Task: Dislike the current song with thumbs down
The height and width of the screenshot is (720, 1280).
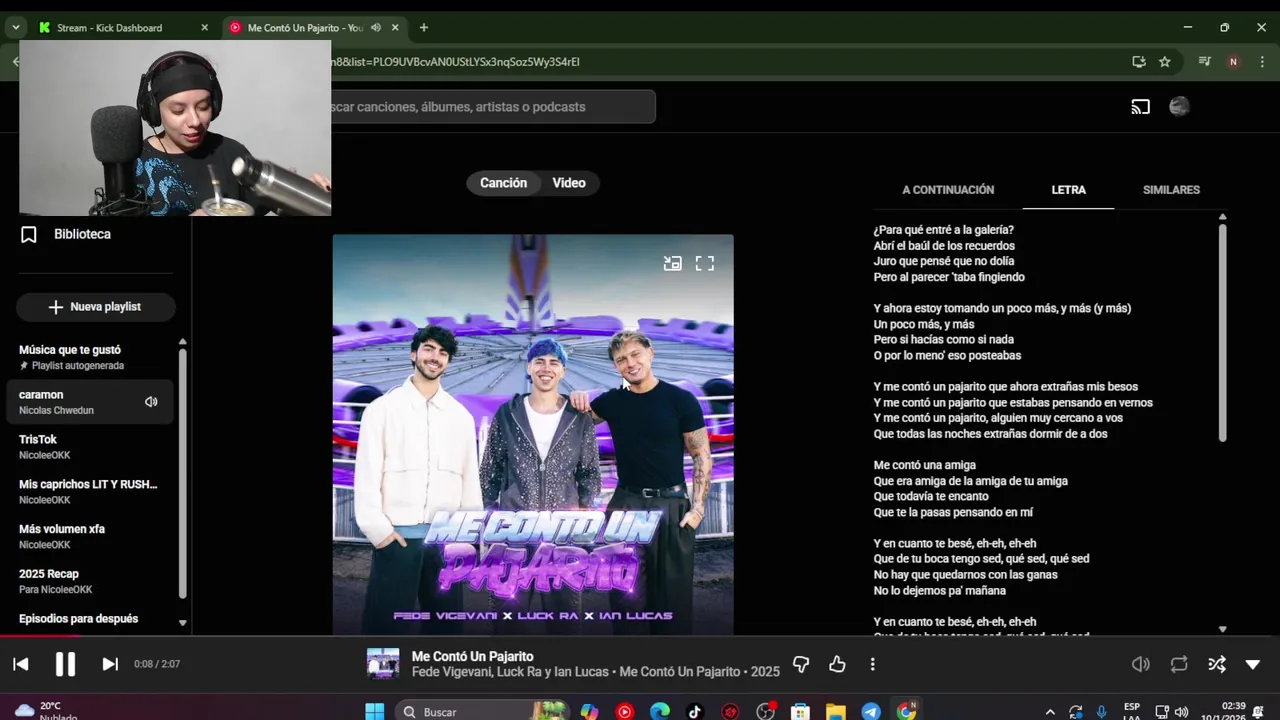Action: pos(801,664)
